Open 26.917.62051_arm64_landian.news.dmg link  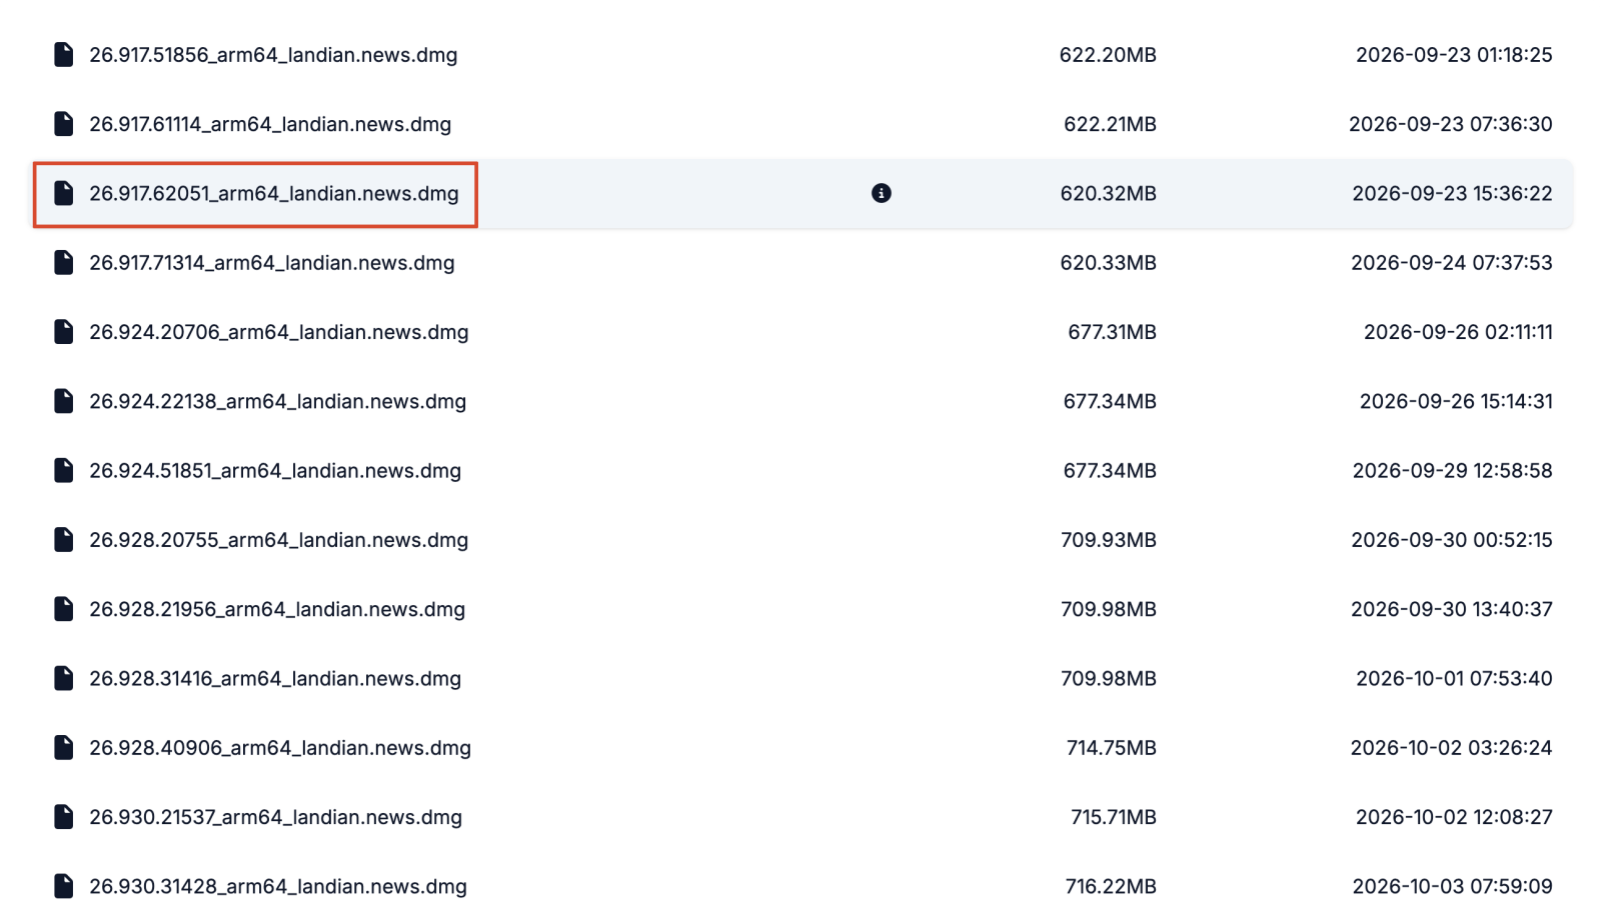click(x=274, y=193)
